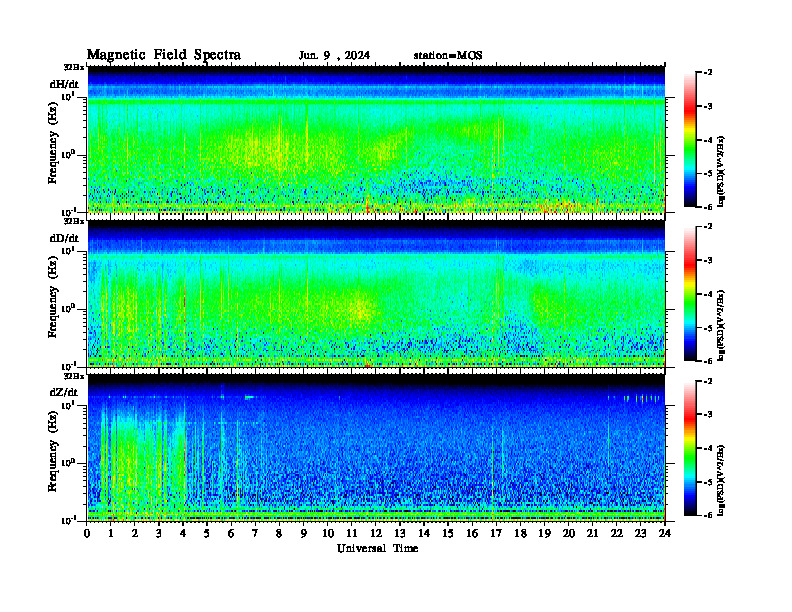Click the hour 14 tick label on the time axis

[424, 533]
